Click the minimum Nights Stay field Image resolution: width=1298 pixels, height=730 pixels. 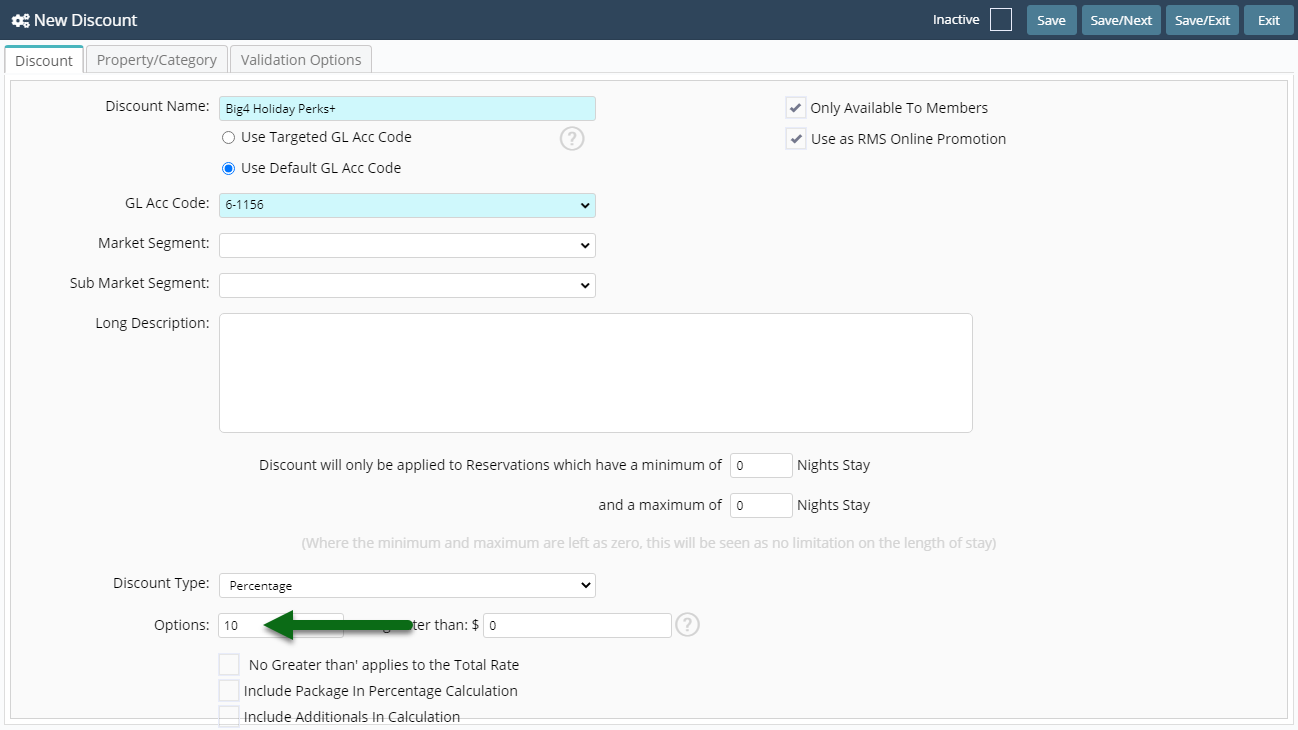[x=761, y=465]
